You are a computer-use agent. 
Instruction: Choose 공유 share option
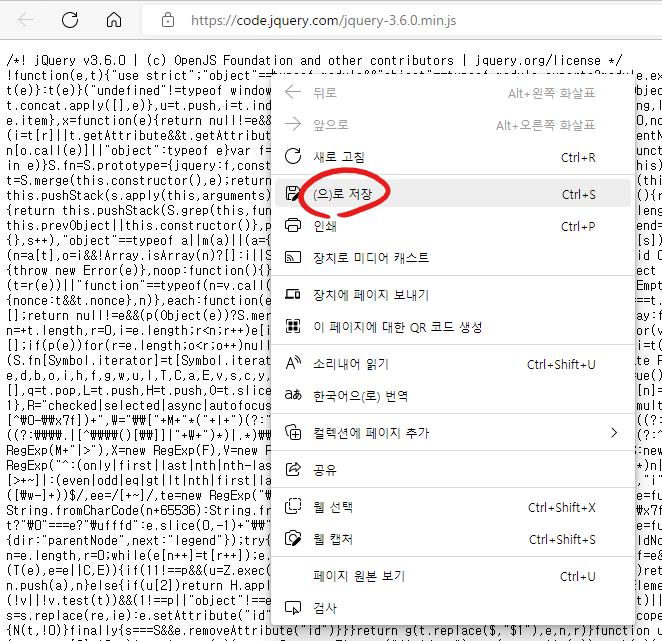pos(453,470)
